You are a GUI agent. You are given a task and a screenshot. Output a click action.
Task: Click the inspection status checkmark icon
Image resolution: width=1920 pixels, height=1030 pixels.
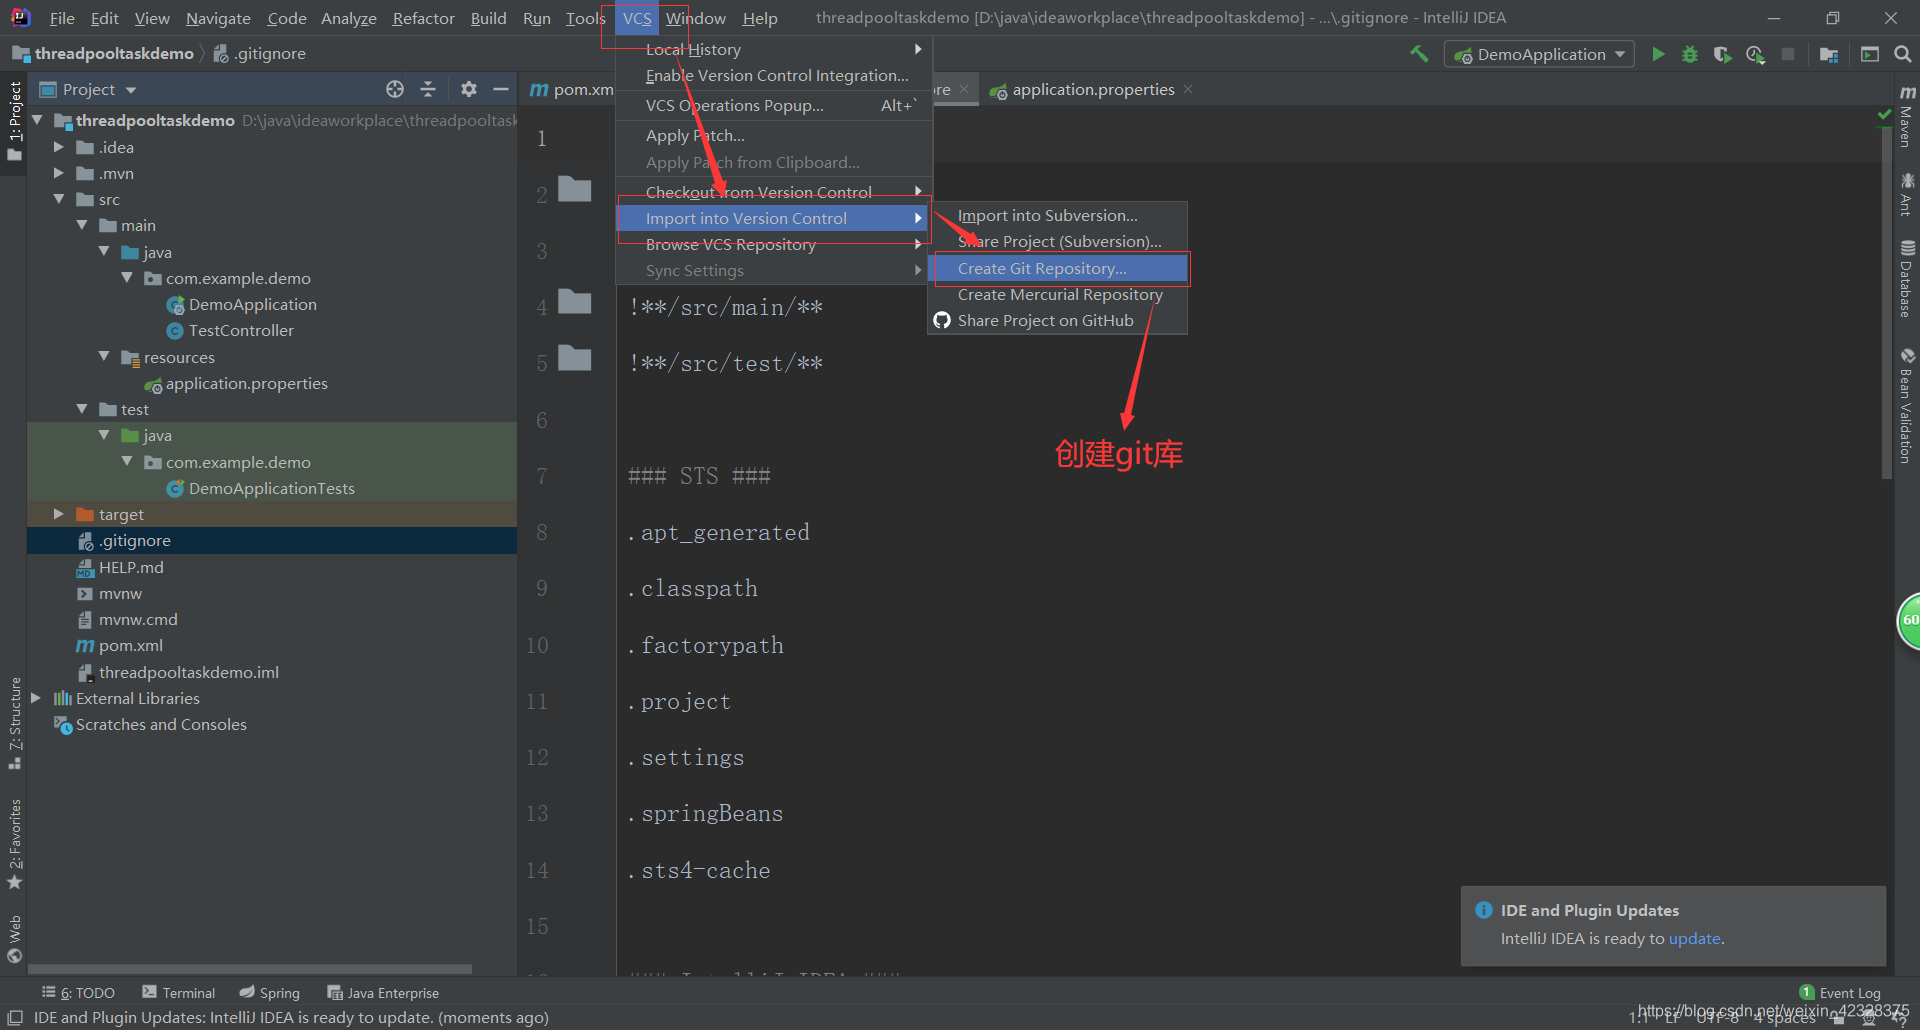coord(1885,117)
